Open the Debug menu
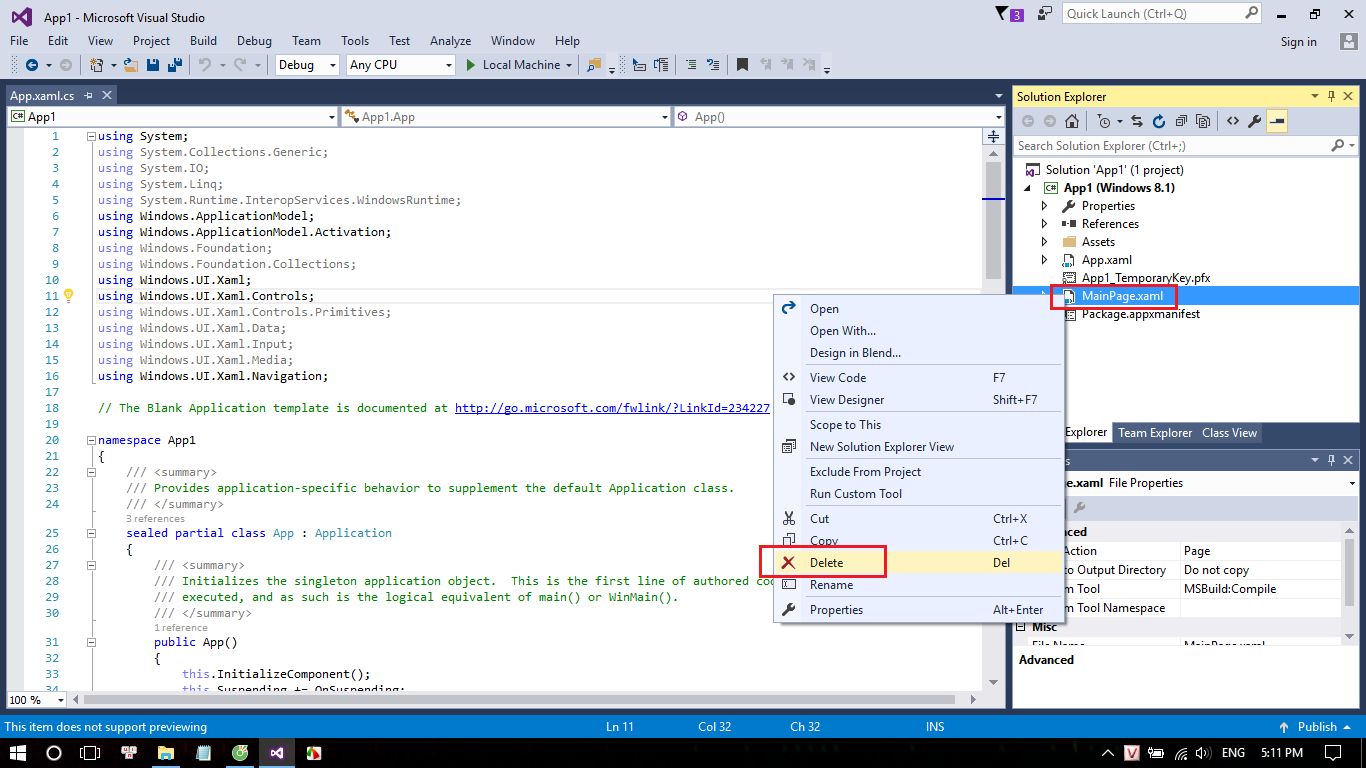The height and width of the screenshot is (768, 1366). tap(254, 41)
